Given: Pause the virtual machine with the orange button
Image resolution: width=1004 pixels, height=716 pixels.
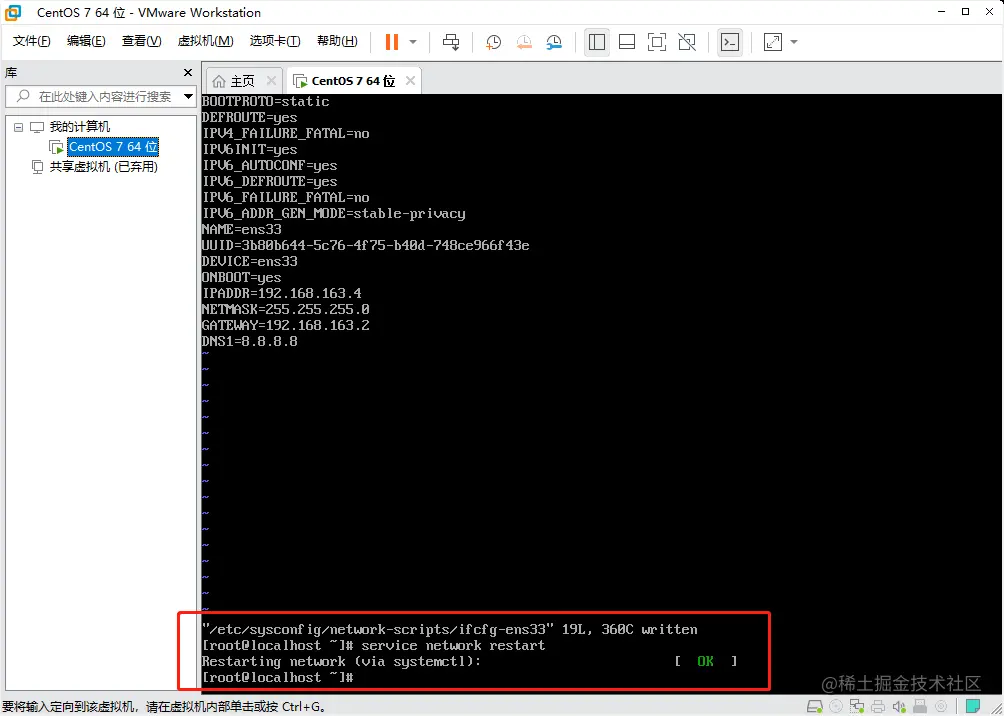Looking at the screenshot, I should (392, 42).
